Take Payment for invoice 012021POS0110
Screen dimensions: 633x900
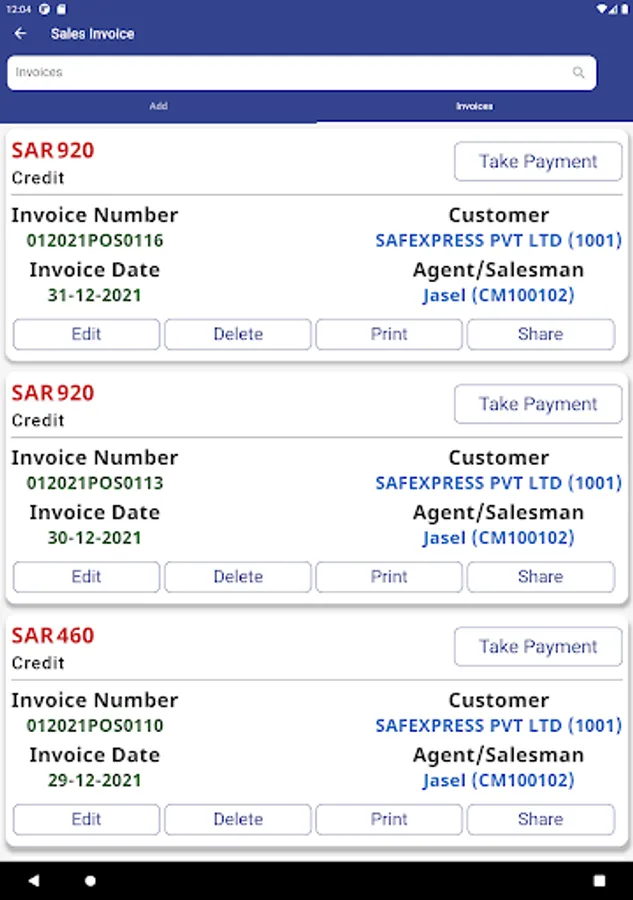[x=538, y=647]
